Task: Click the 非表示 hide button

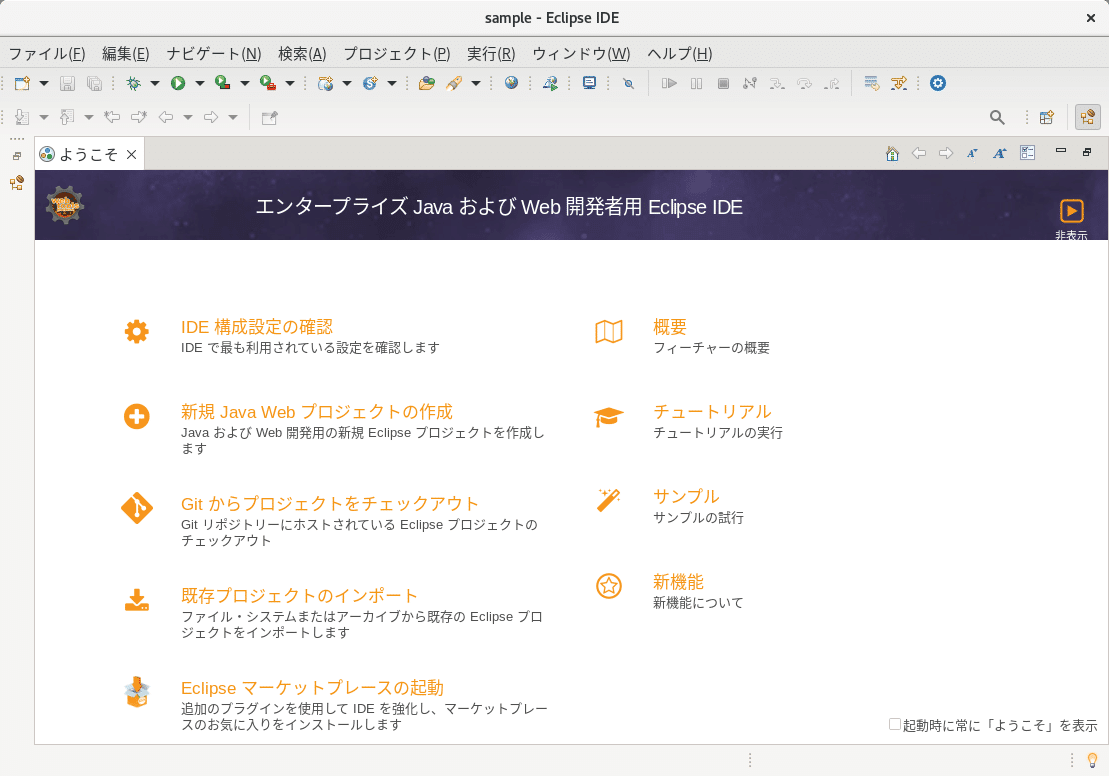Action: point(1072,219)
